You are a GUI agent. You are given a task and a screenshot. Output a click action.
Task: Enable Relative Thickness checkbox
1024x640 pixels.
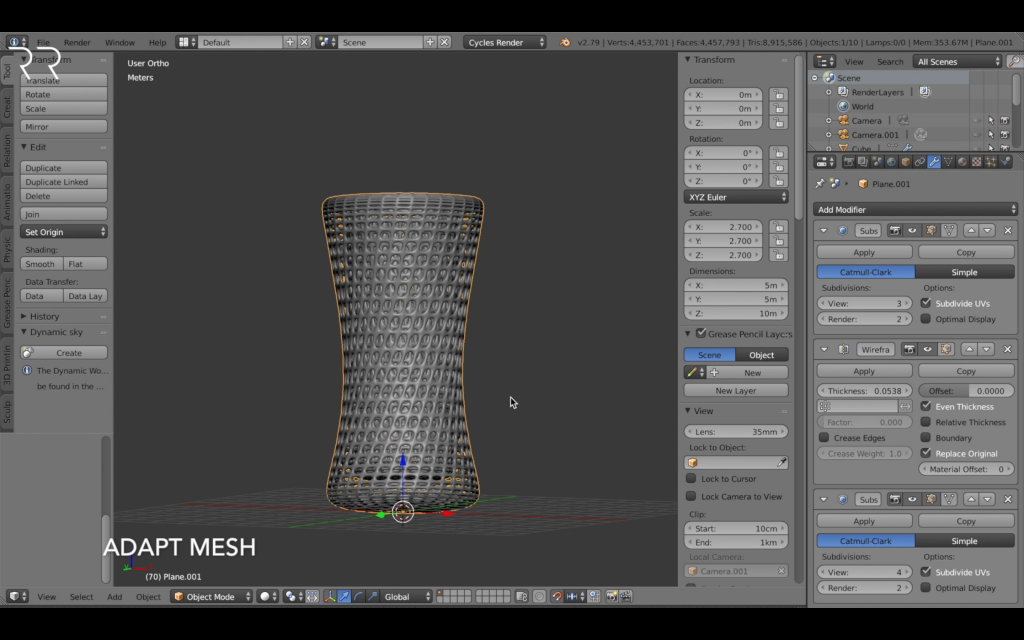click(x=925, y=422)
